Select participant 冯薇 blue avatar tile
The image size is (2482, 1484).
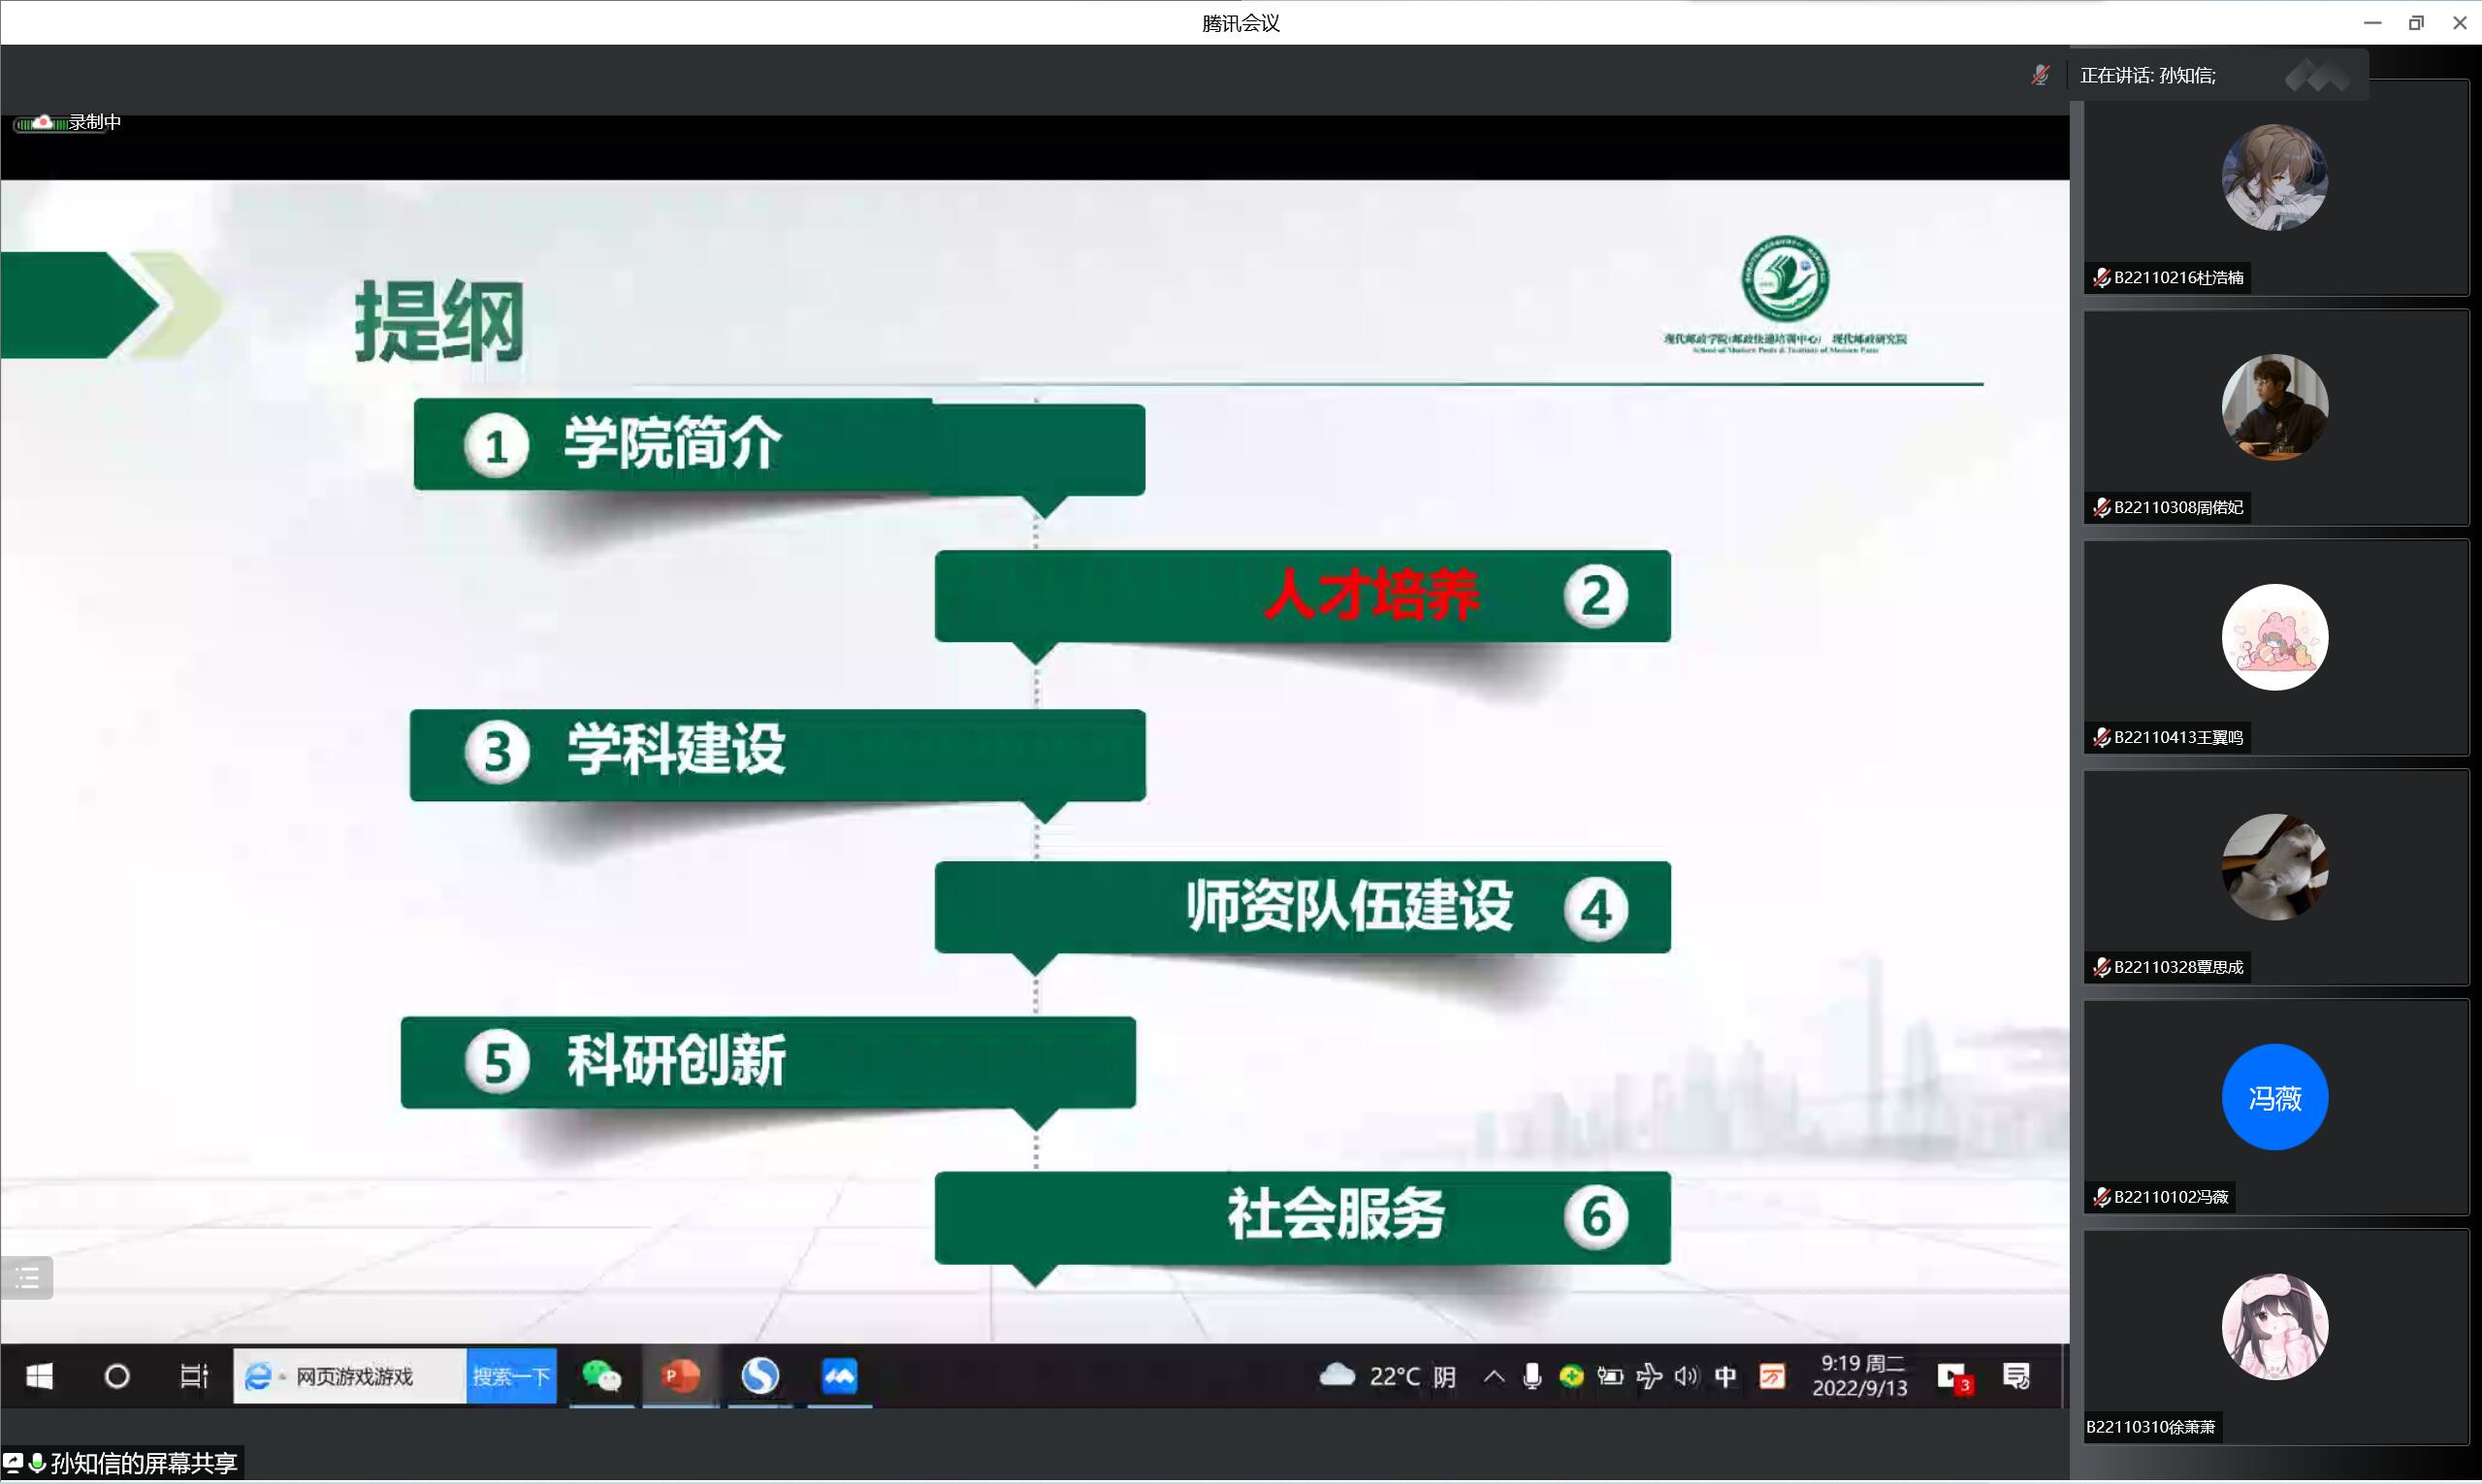[x=2274, y=1097]
